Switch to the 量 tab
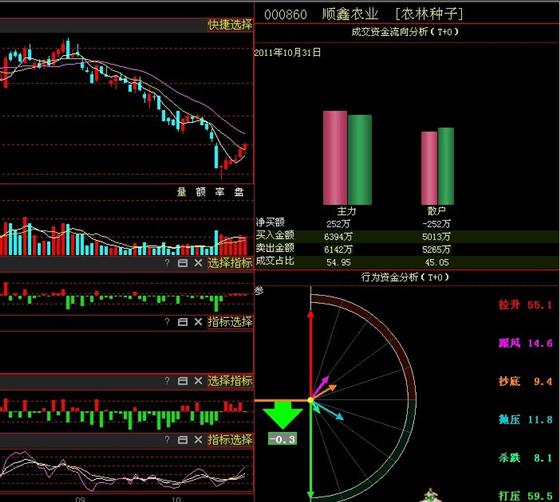The width and height of the screenshot is (560, 502). 181,192
